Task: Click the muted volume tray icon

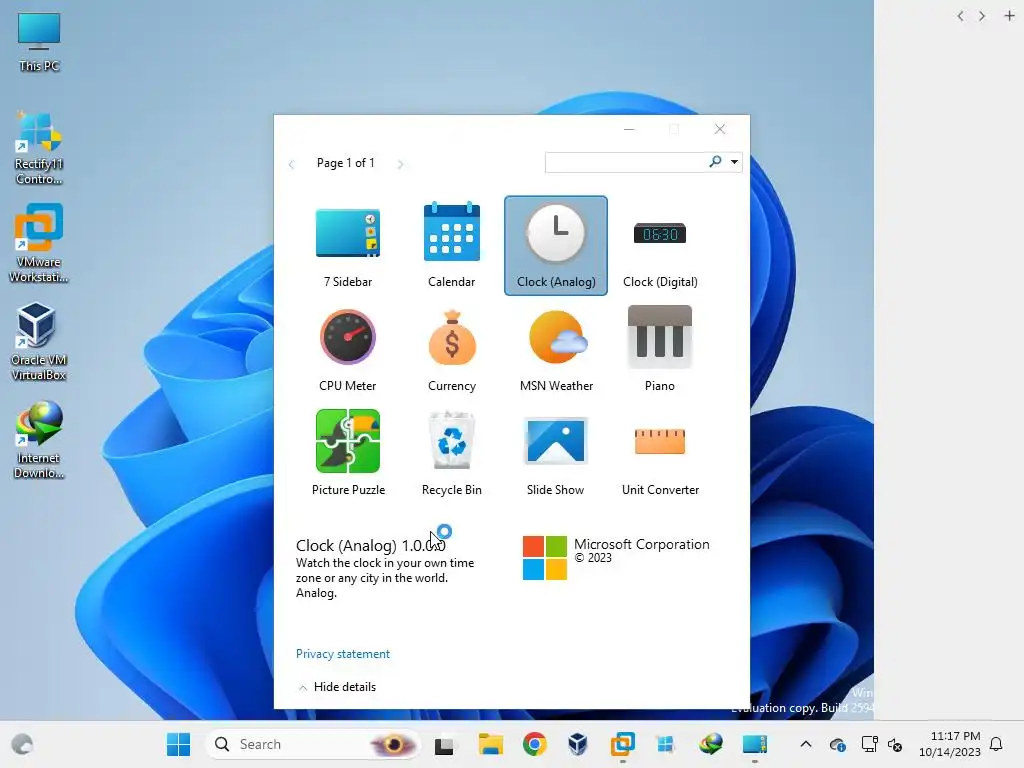Action: pos(895,744)
